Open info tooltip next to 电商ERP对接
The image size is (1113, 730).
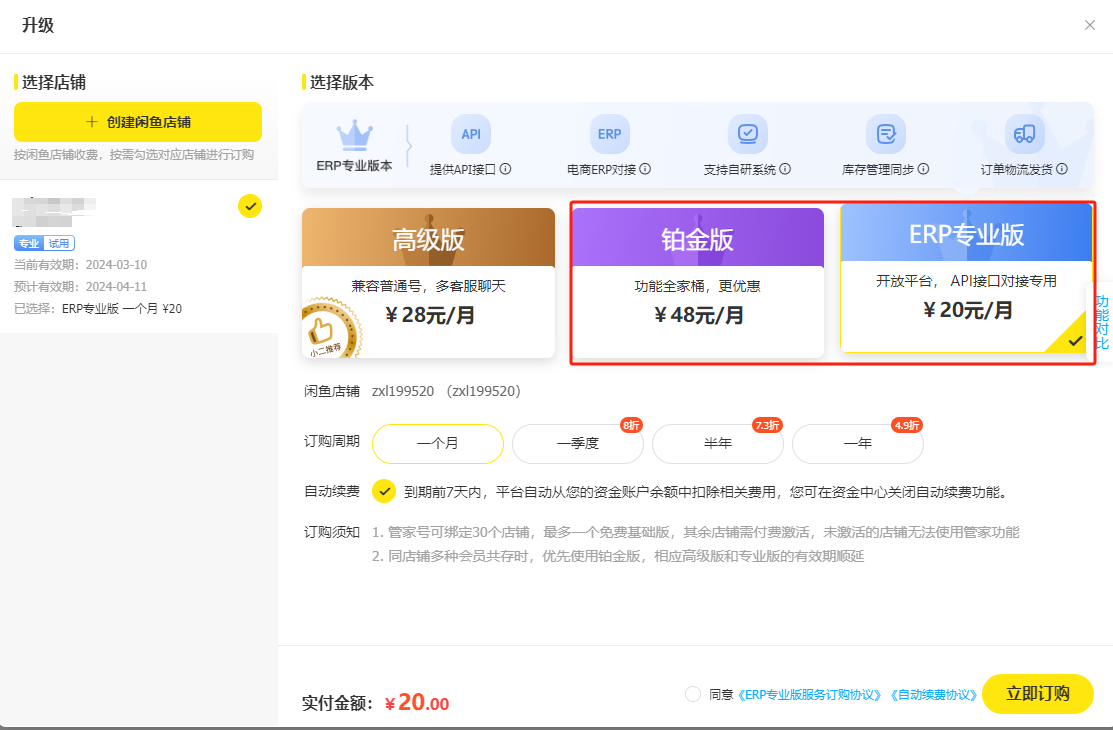click(x=645, y=169)
